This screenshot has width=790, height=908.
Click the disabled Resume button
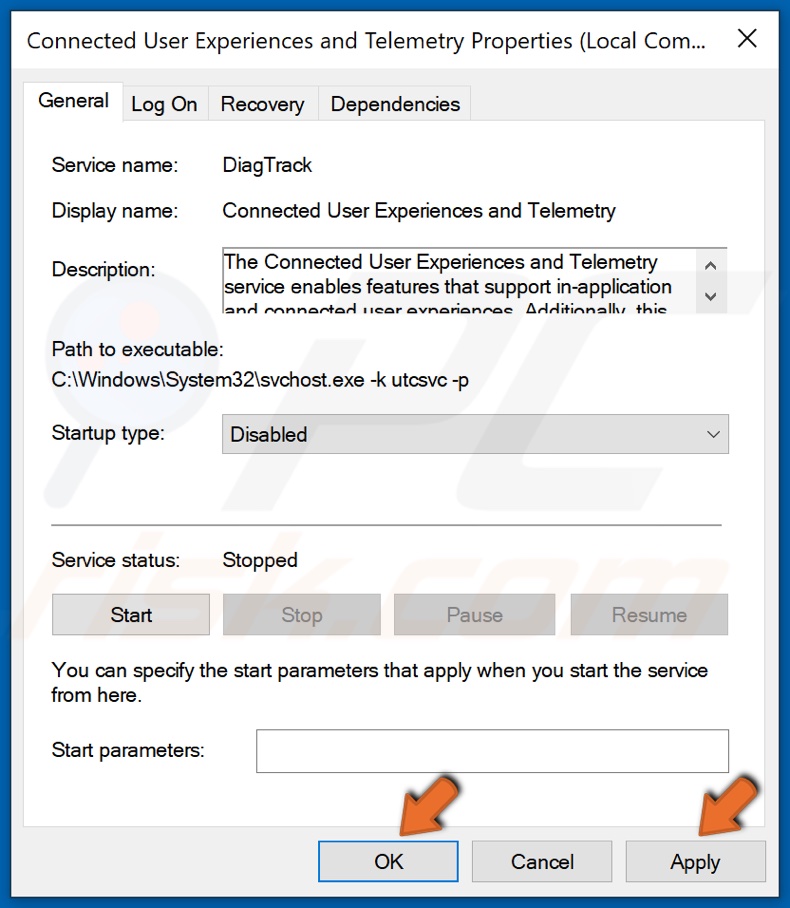pyautogui.click(x=648, y=614)
